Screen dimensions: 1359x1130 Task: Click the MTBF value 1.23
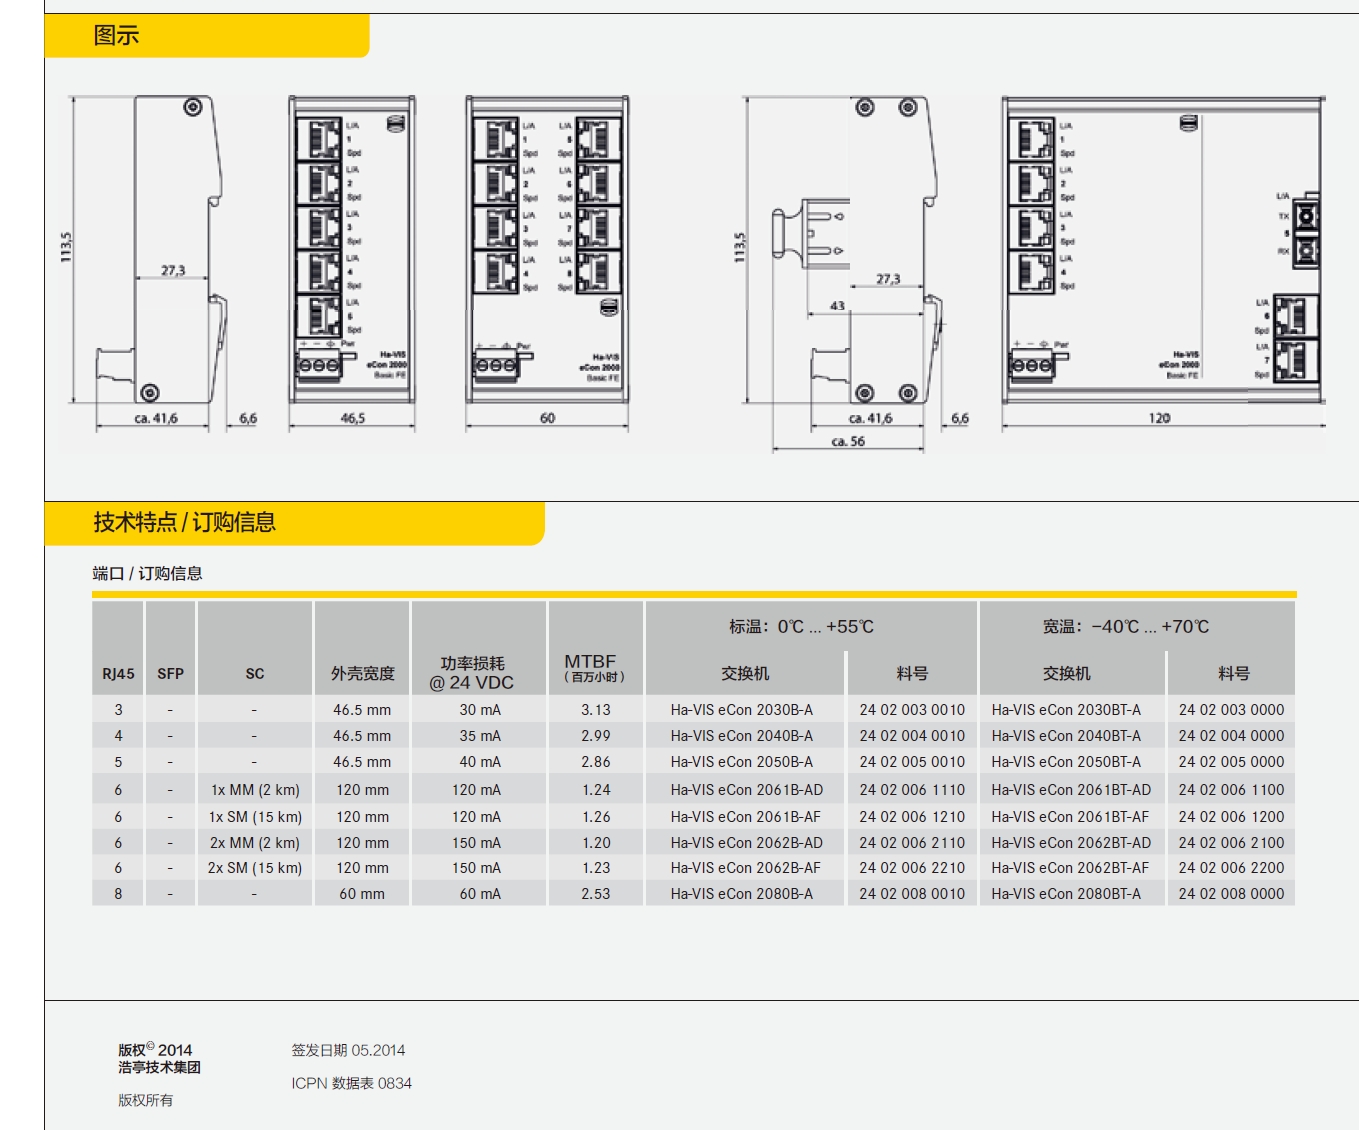click(x=596, y=868)
